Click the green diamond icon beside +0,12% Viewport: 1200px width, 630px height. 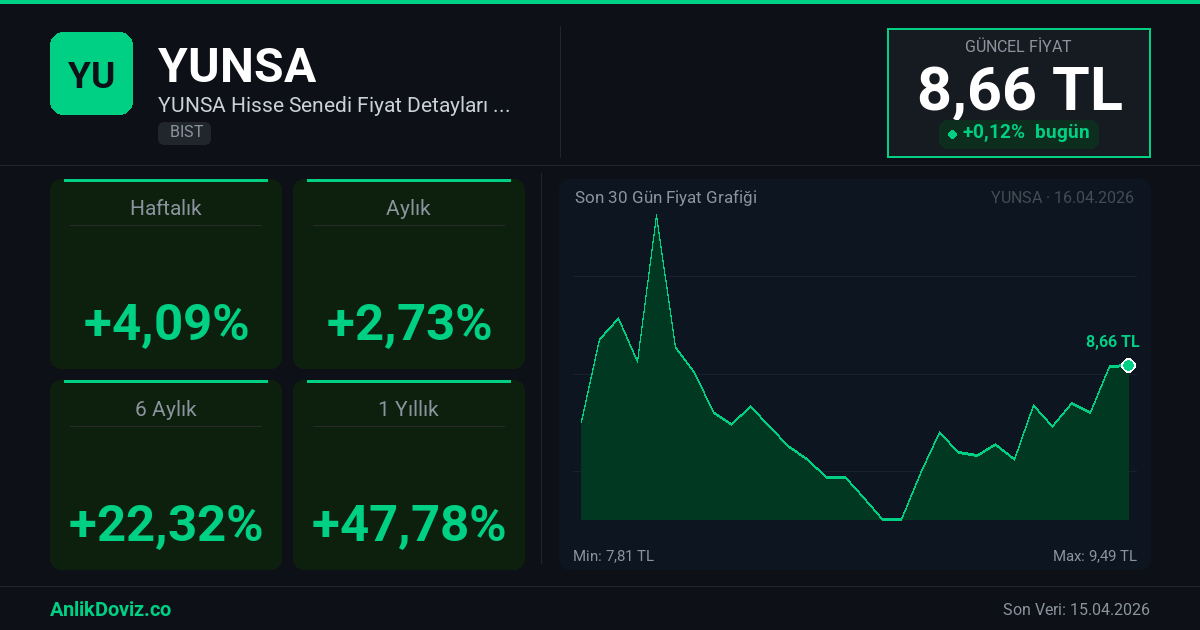(x=952, y=134)
